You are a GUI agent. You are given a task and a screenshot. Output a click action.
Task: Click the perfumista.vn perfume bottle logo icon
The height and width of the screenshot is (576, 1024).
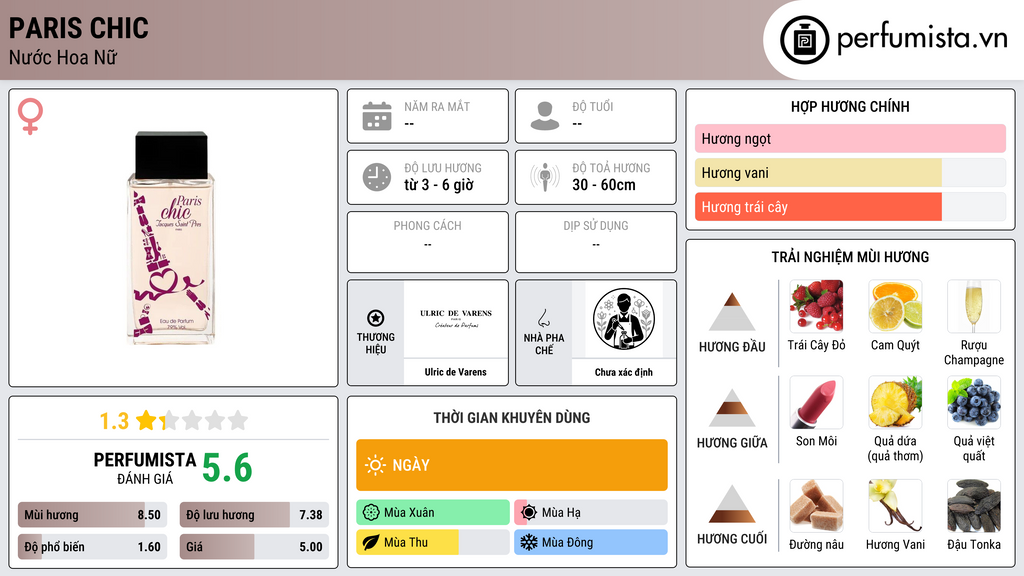pos(804,40)
